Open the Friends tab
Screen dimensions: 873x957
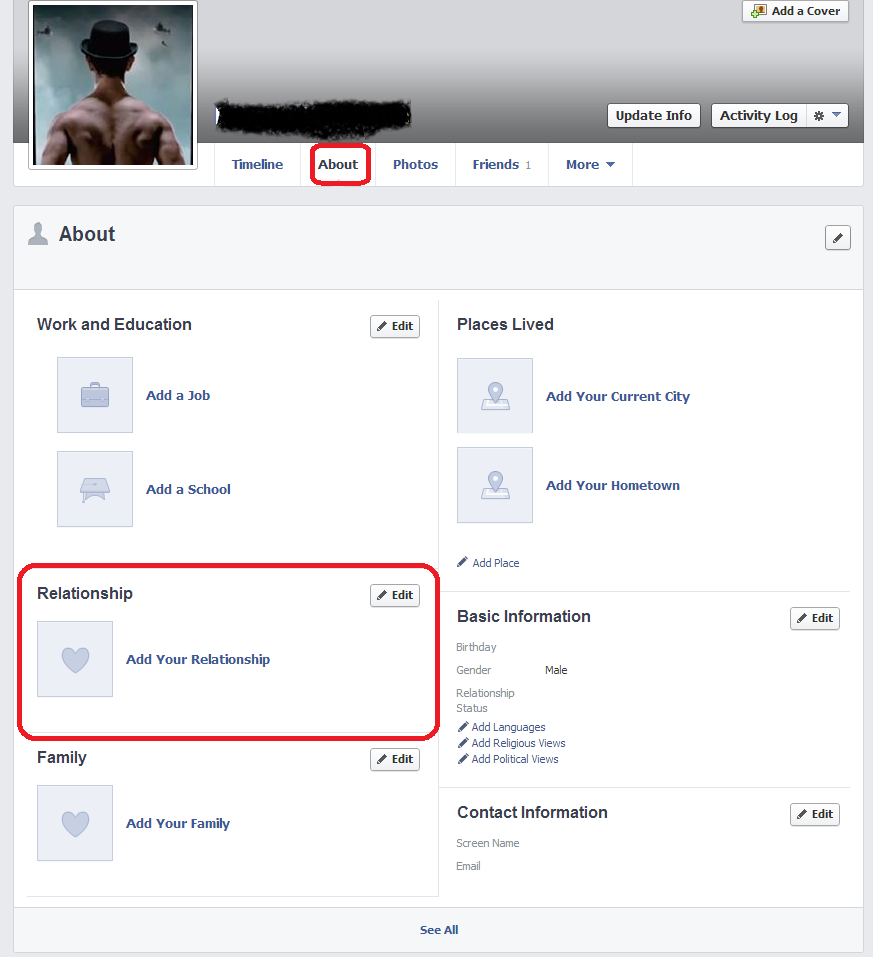point(501,165)
